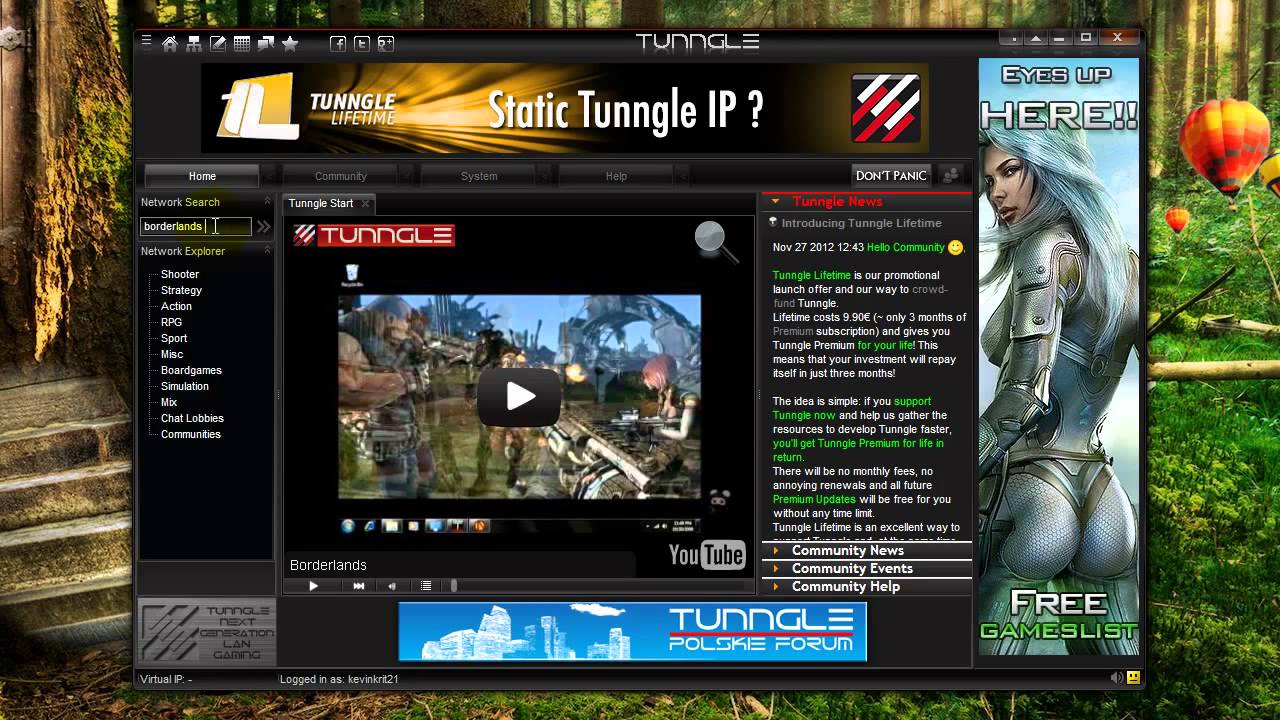Click the Network Search input field
Screen dimensions: 1280x720
(x=195, y=226)
